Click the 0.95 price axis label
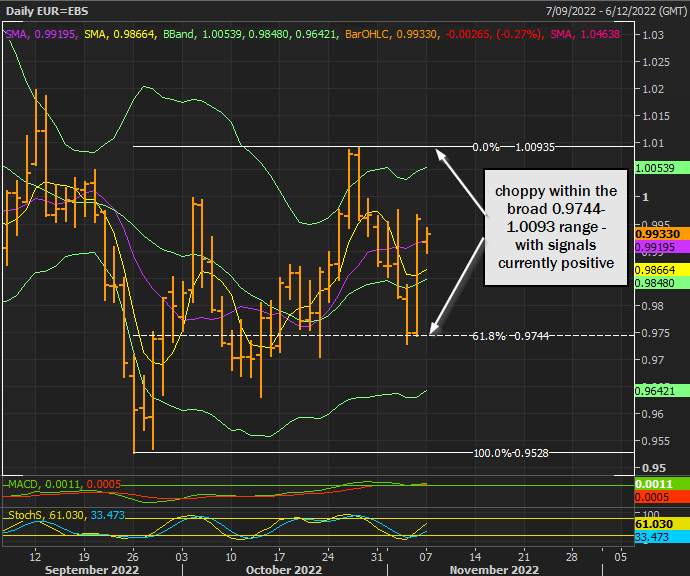690x576 pixels. [653, 468]
